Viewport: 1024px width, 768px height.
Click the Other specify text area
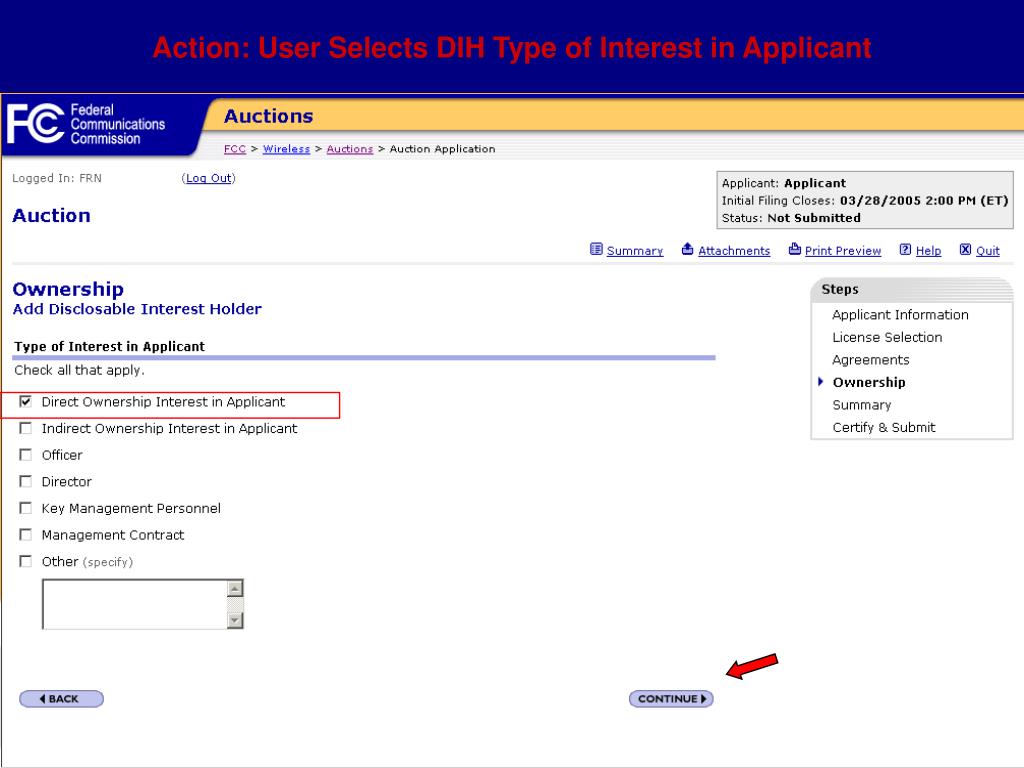pos(135,604)
